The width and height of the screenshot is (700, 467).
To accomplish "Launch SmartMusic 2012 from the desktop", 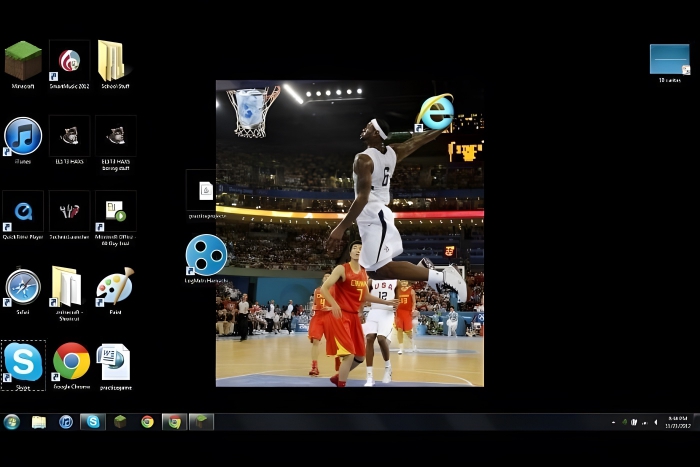I will coord(69,61).
